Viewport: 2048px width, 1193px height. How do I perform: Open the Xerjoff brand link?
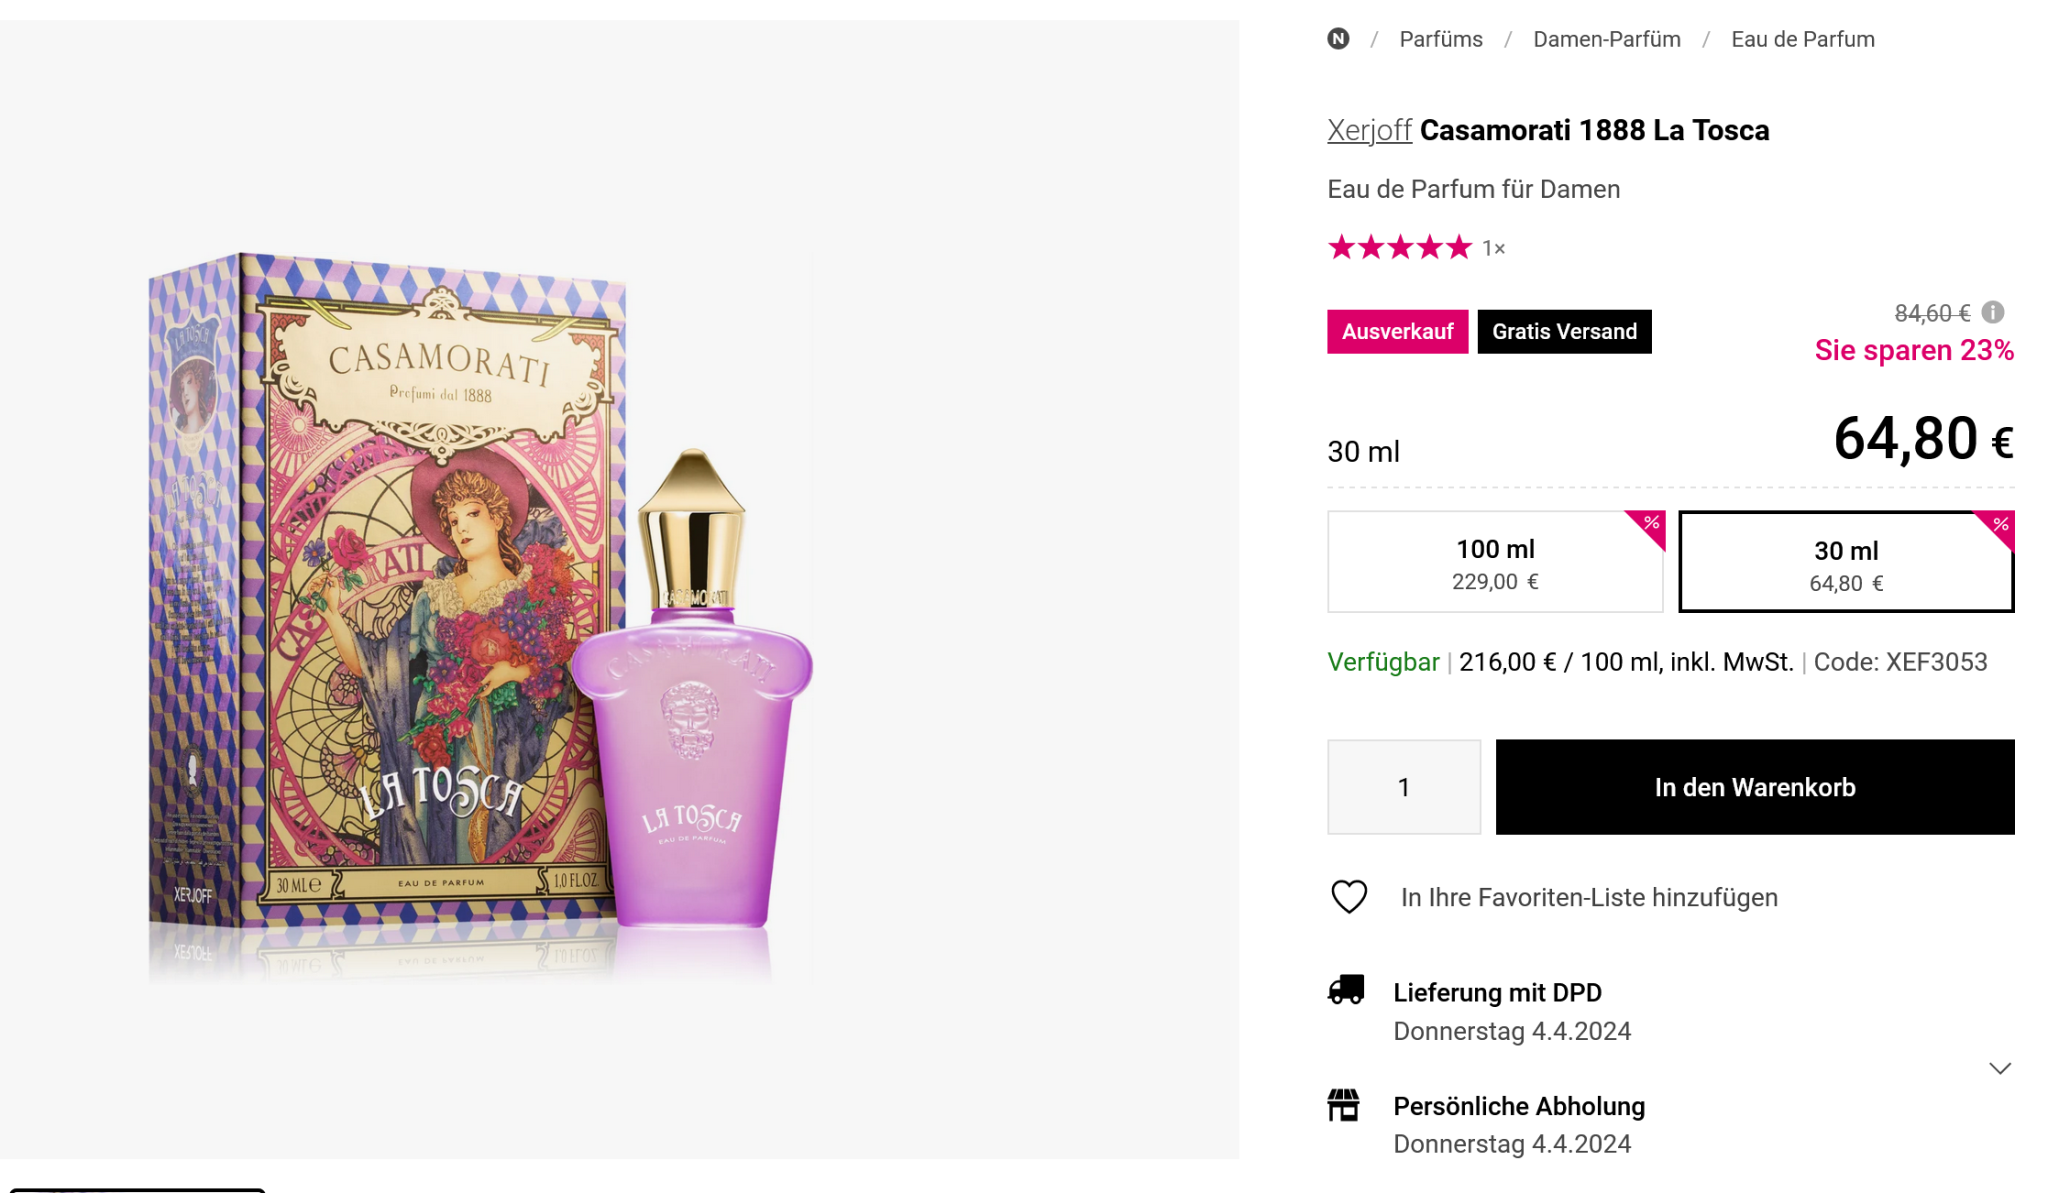pyautogui.click(x=1368, y=131)
